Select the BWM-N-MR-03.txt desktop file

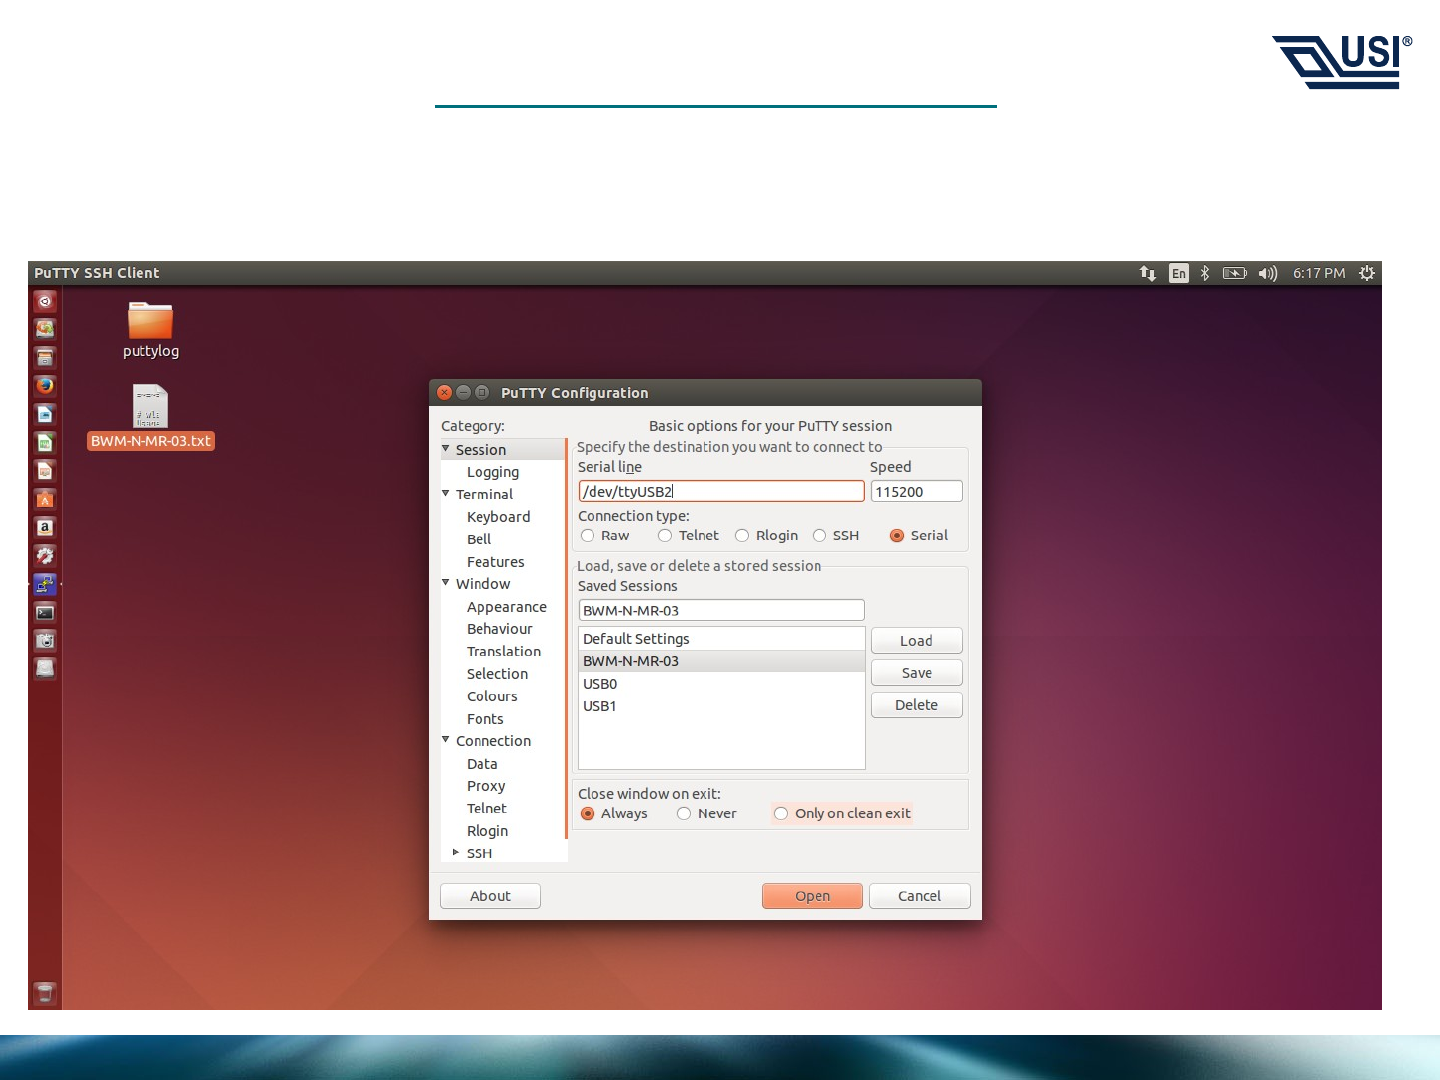151,417
